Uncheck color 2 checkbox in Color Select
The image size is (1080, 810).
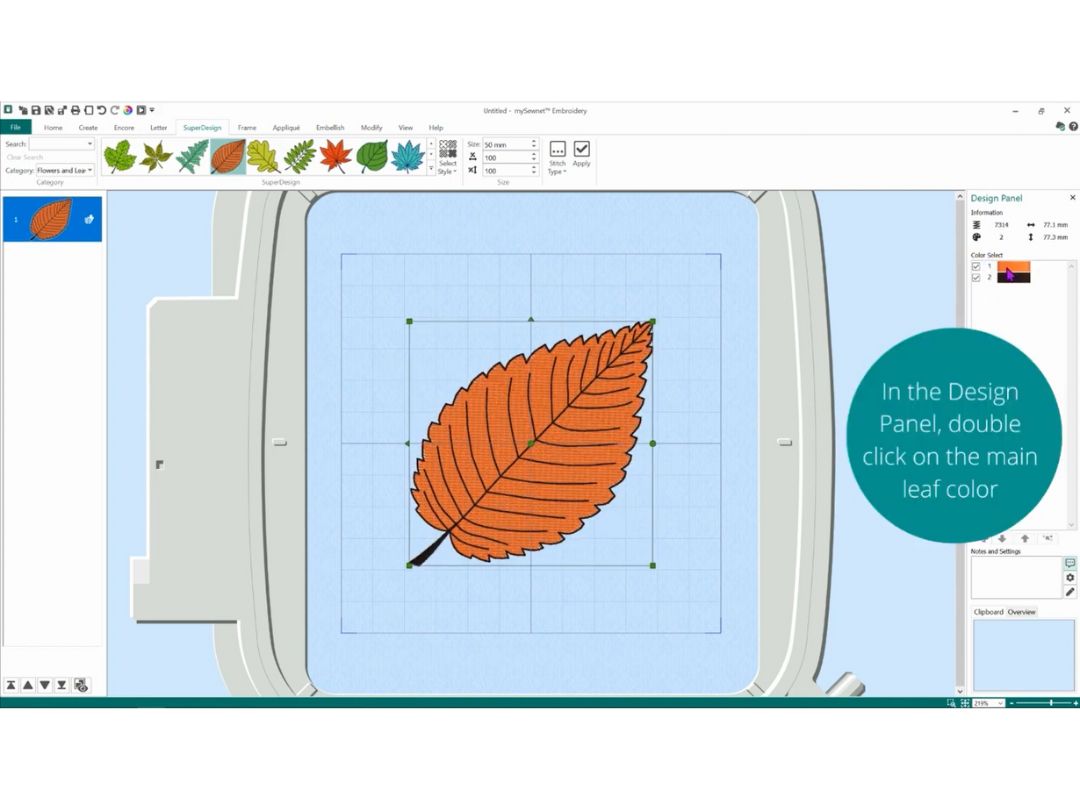click(x=976, y=278)
